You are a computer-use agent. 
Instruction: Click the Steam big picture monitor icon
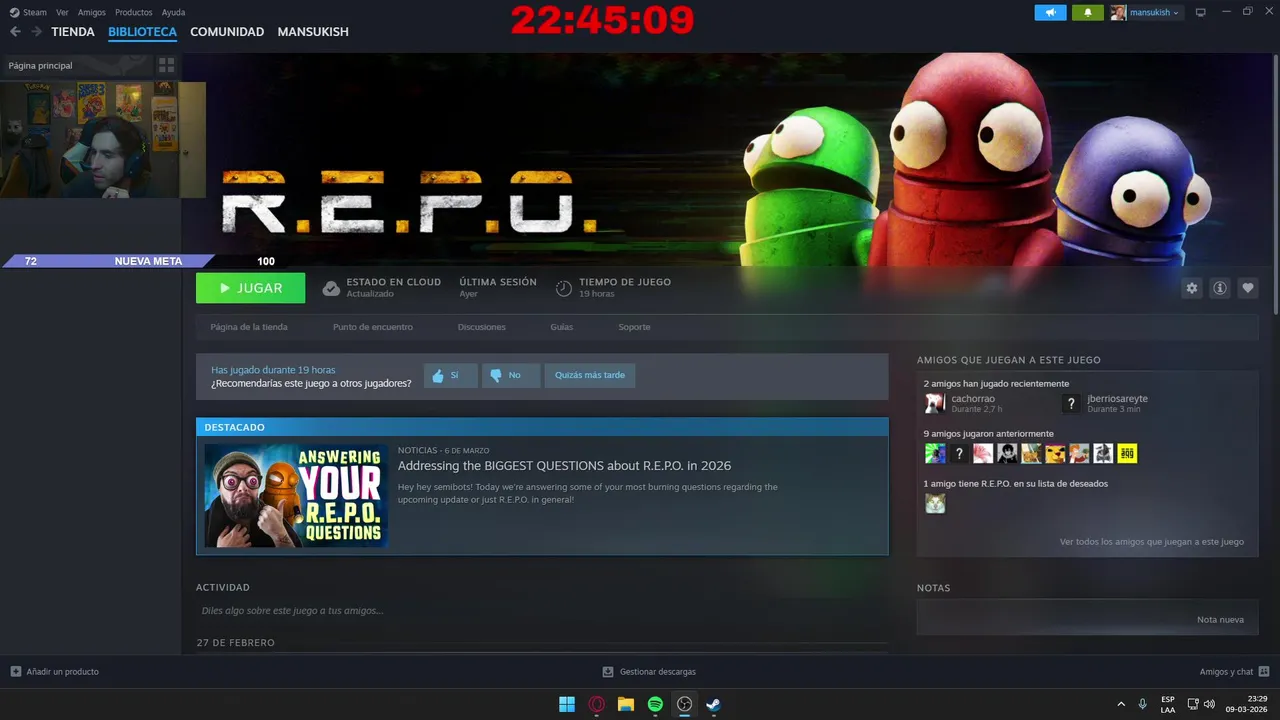[x=1201, y=12]
